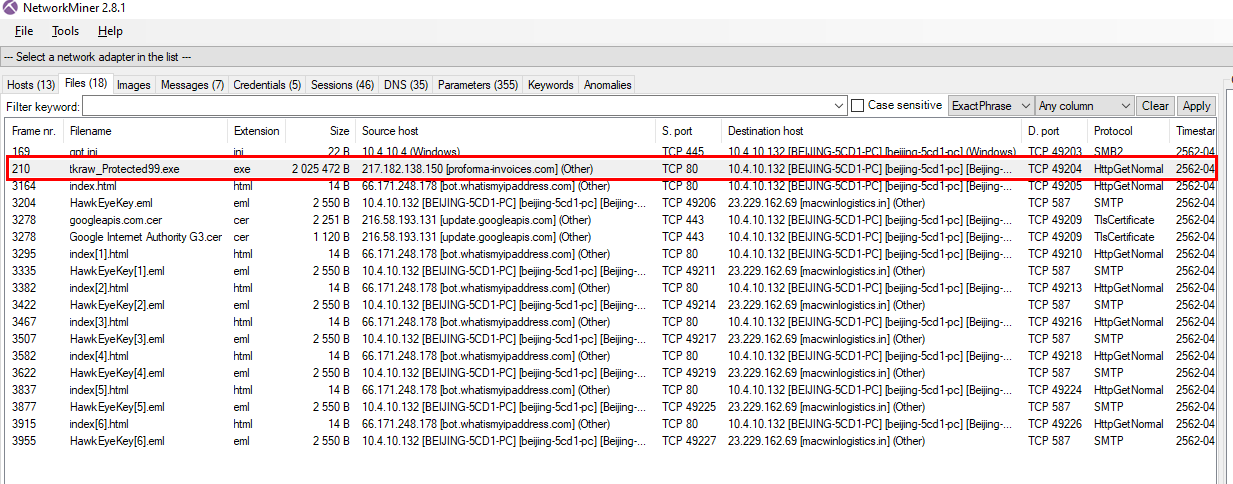Open the Anomalies tab
The height and width of the screenshot is (484, 1233).
[607, 85]
